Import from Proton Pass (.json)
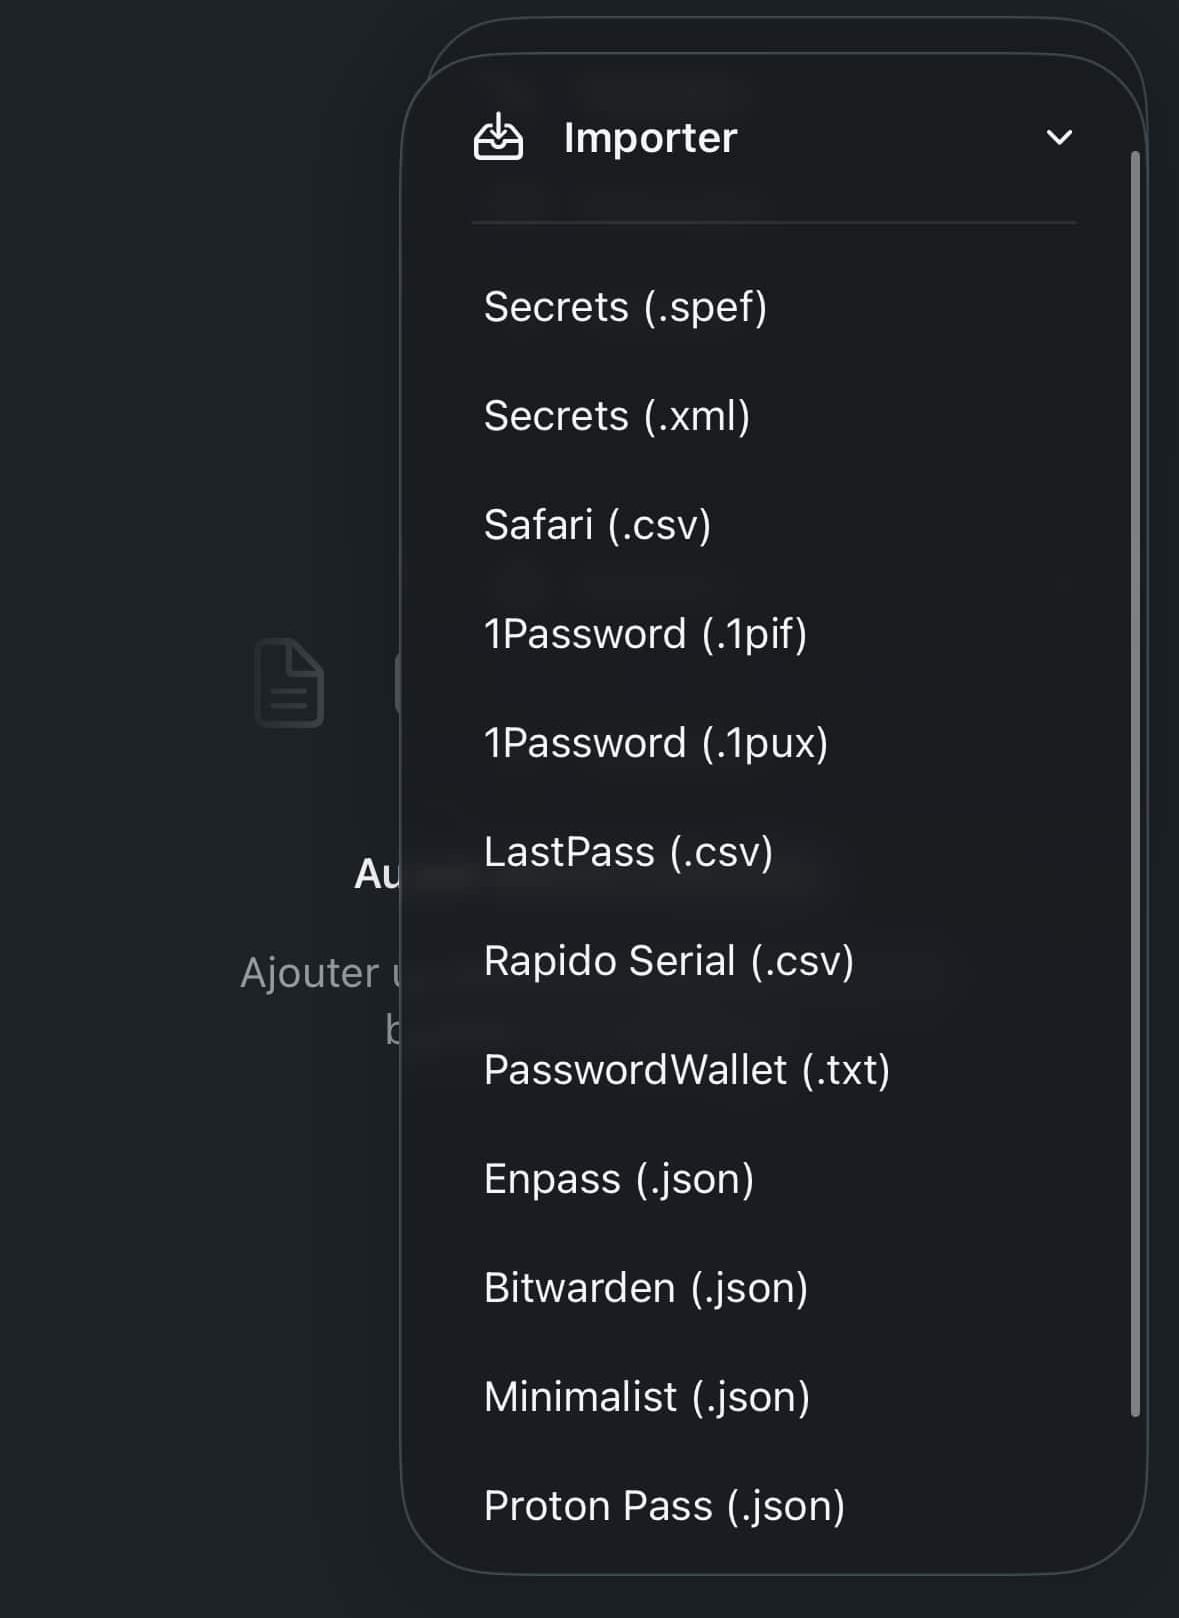The image size is (1179, 1618). [664, 1505]
